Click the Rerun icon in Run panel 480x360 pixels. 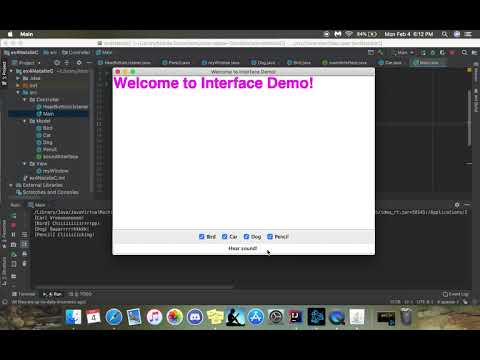[x=14, y=216]
